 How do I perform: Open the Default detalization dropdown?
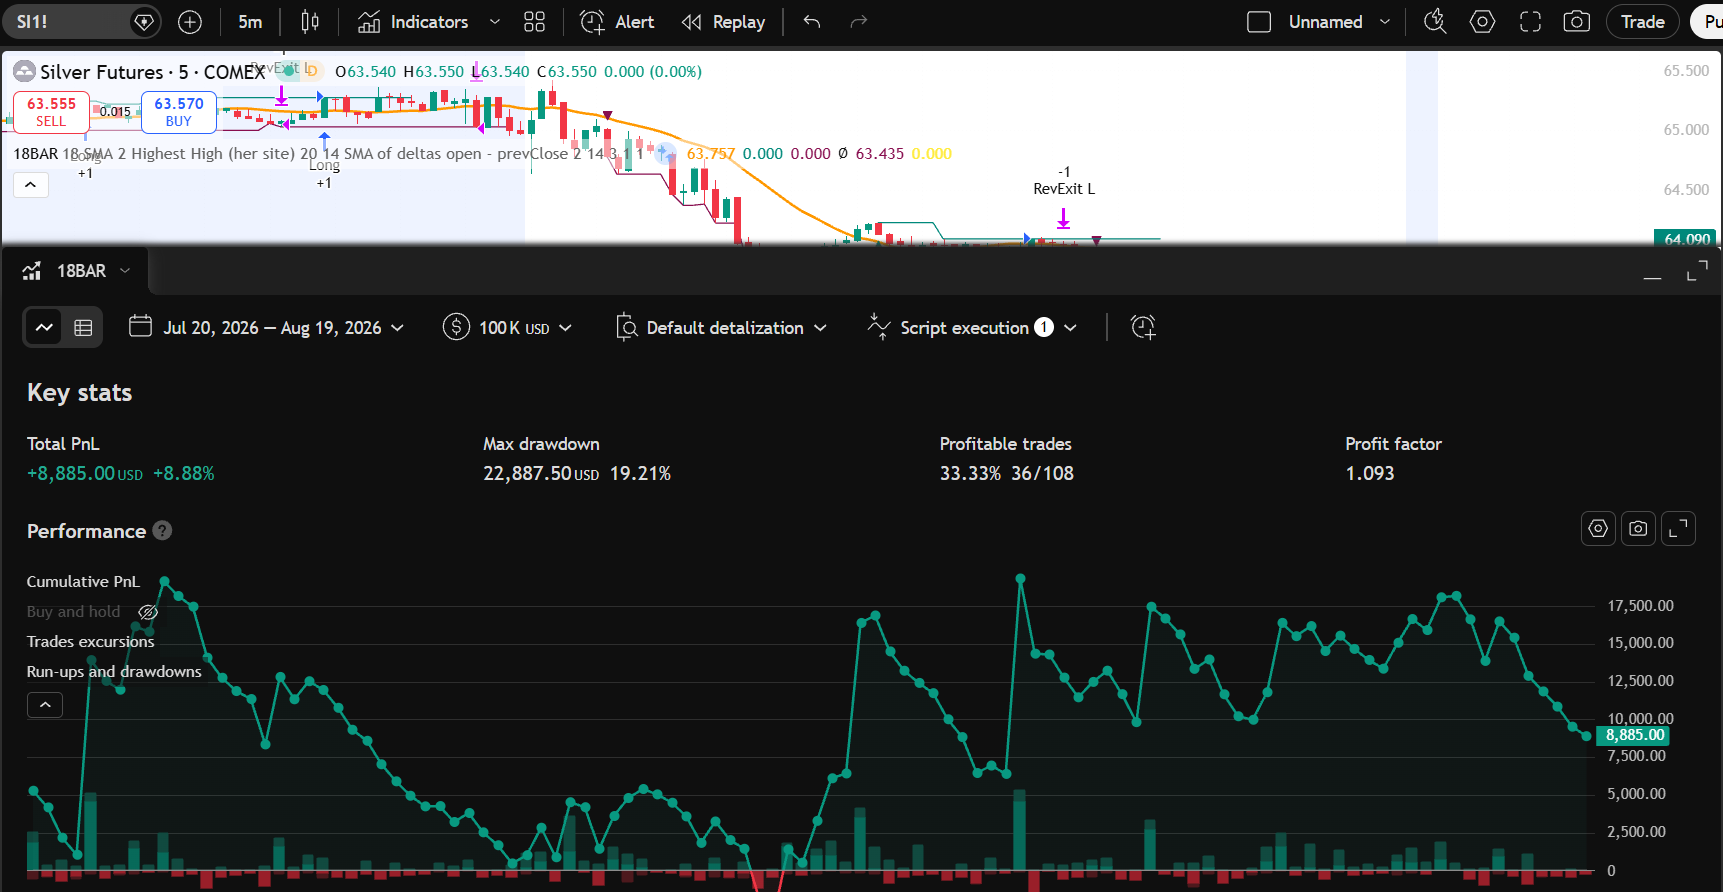point(736,328)
